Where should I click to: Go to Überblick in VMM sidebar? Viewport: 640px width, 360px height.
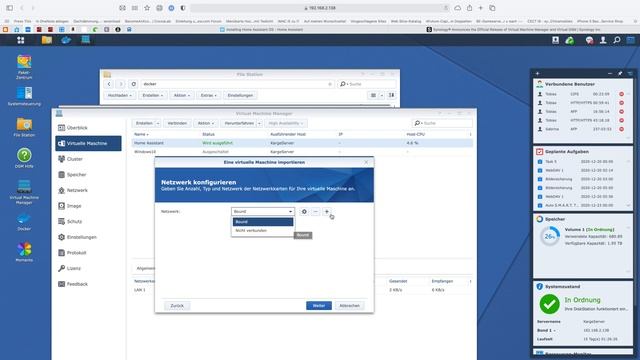click(88, 128)
